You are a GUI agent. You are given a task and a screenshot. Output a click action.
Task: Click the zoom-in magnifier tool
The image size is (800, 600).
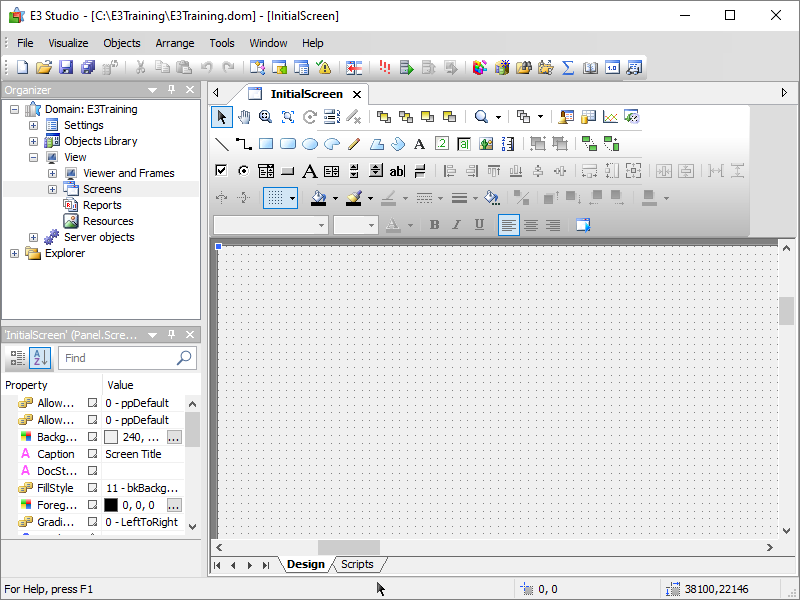tap(265, 117)
